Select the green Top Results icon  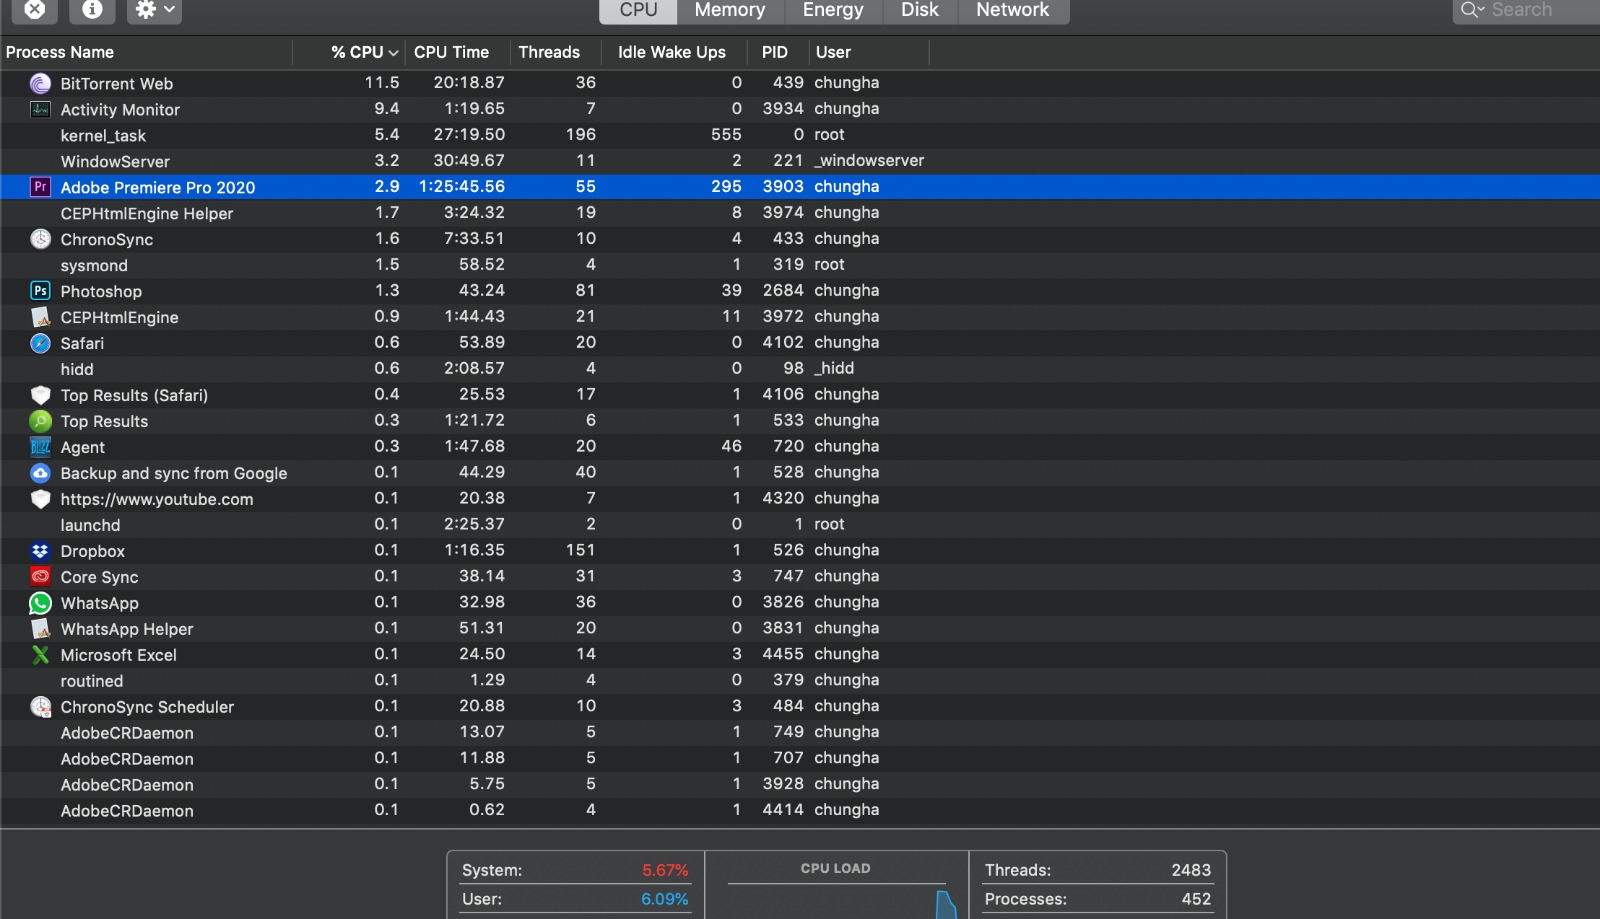coord(40,421)
